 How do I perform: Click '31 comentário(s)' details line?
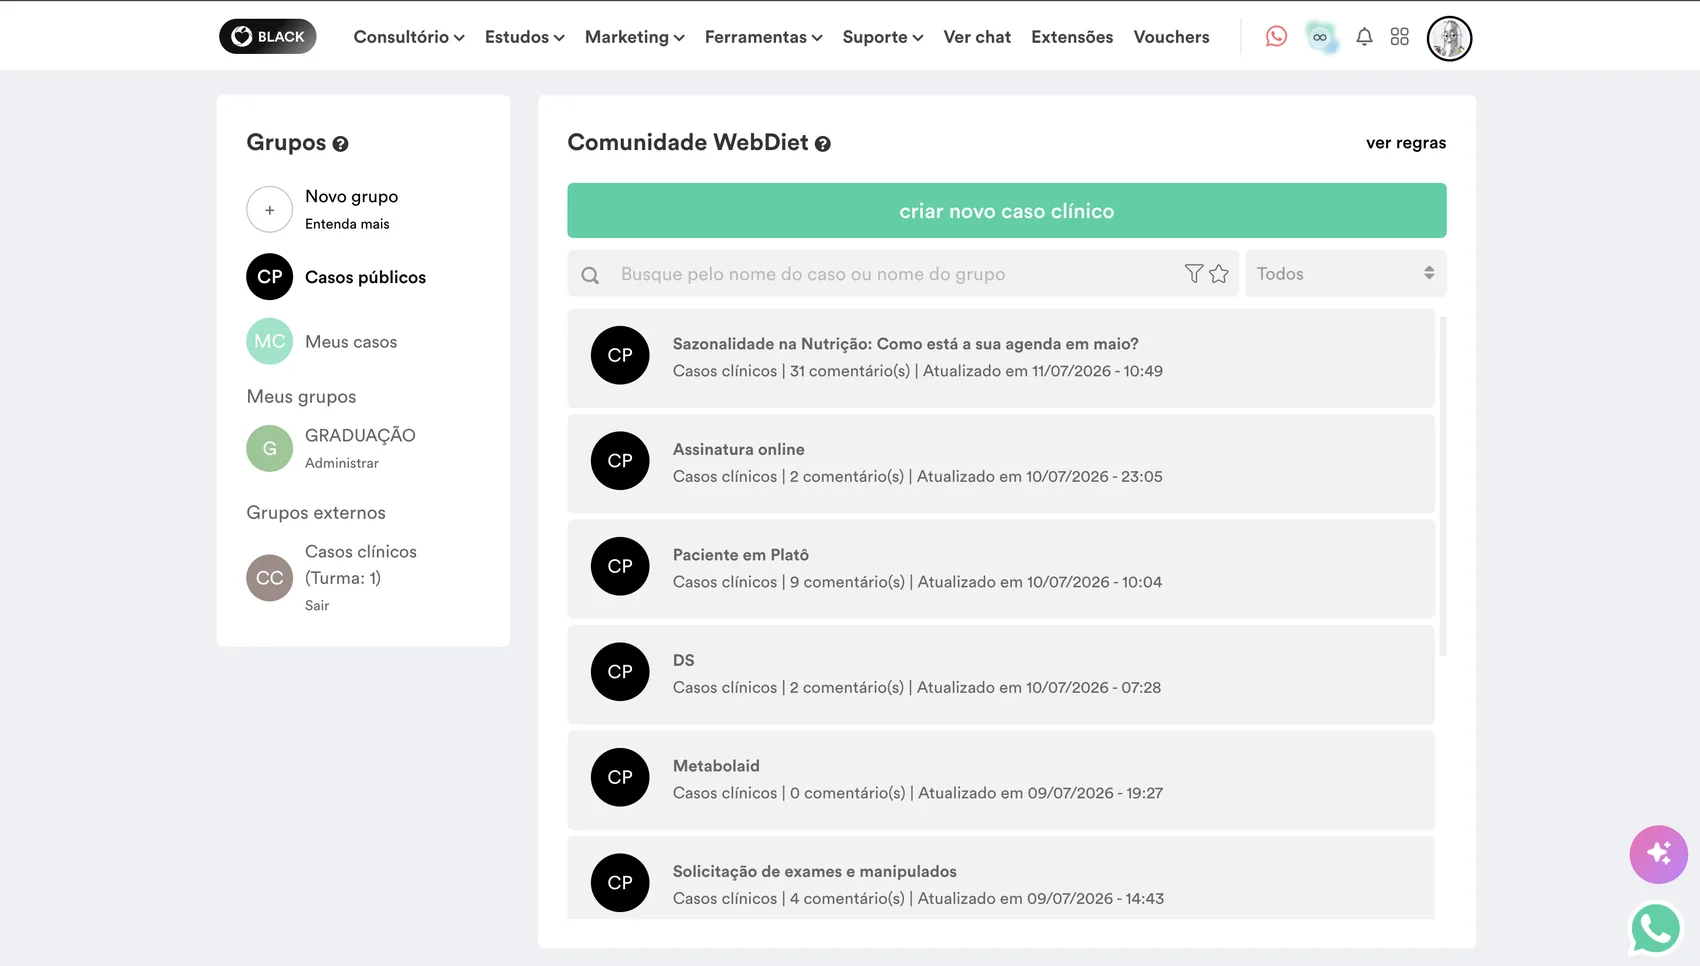tap(849, 371)
